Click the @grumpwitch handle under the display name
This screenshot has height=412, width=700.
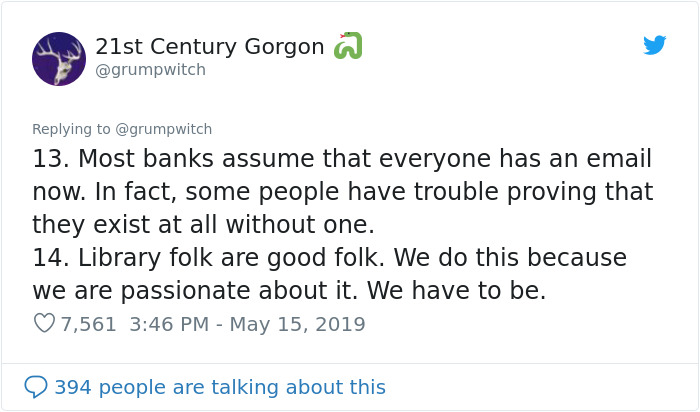150,70
